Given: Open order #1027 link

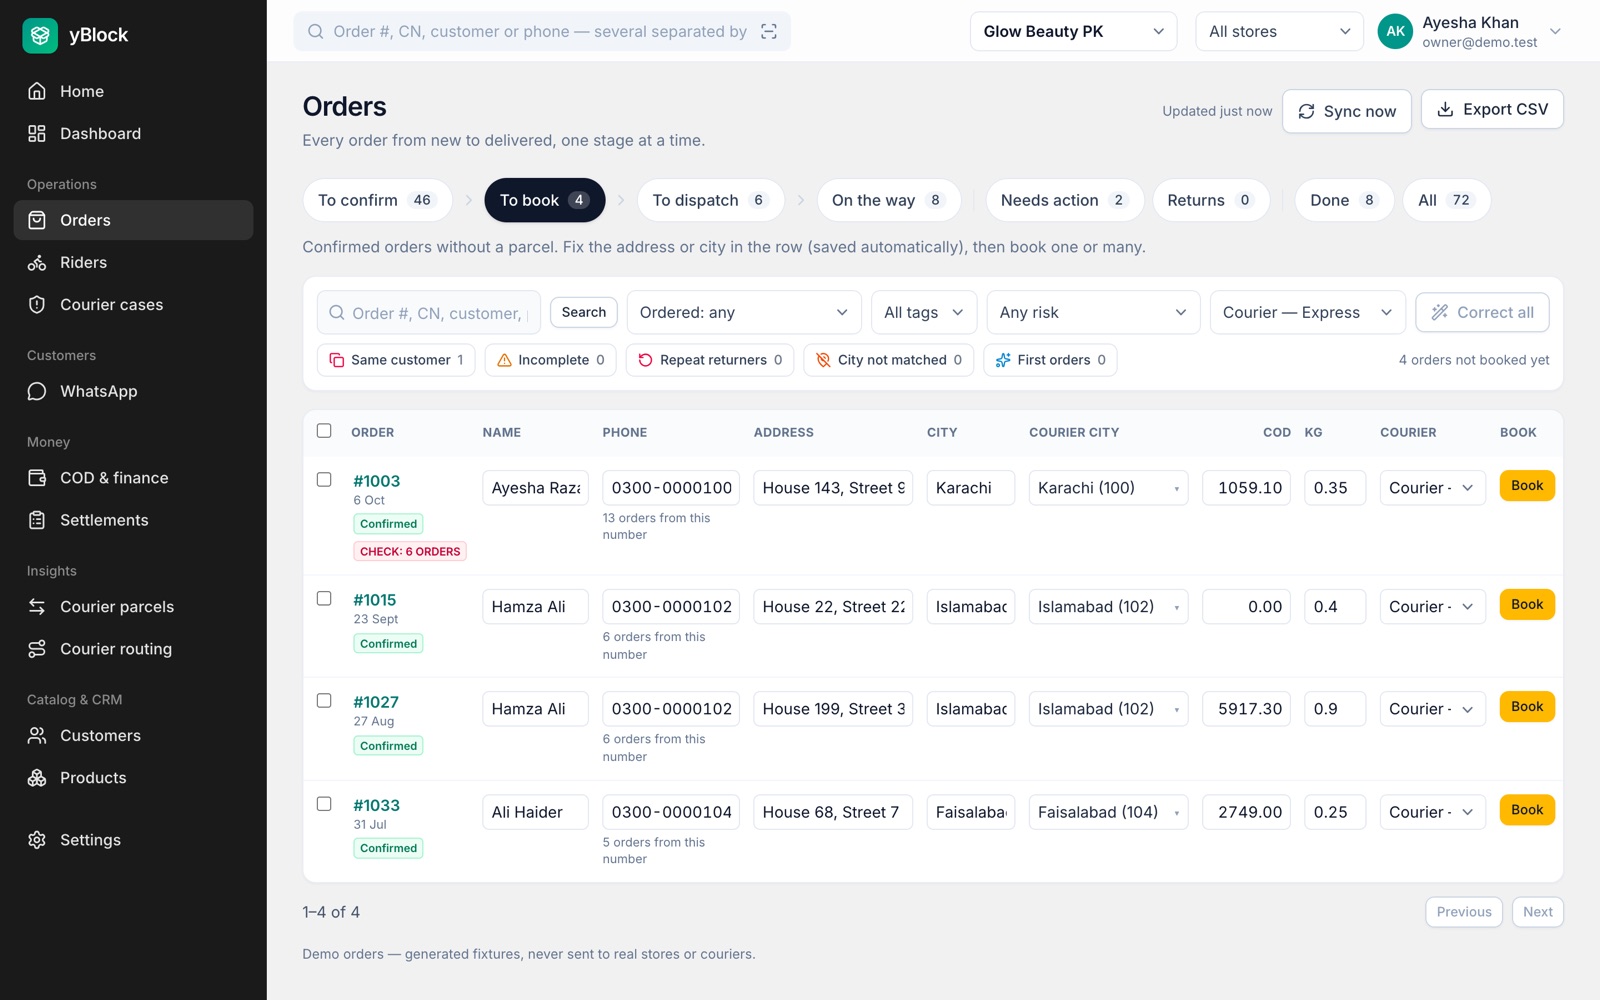Looking at the screenshot, I should click(376, 702).
